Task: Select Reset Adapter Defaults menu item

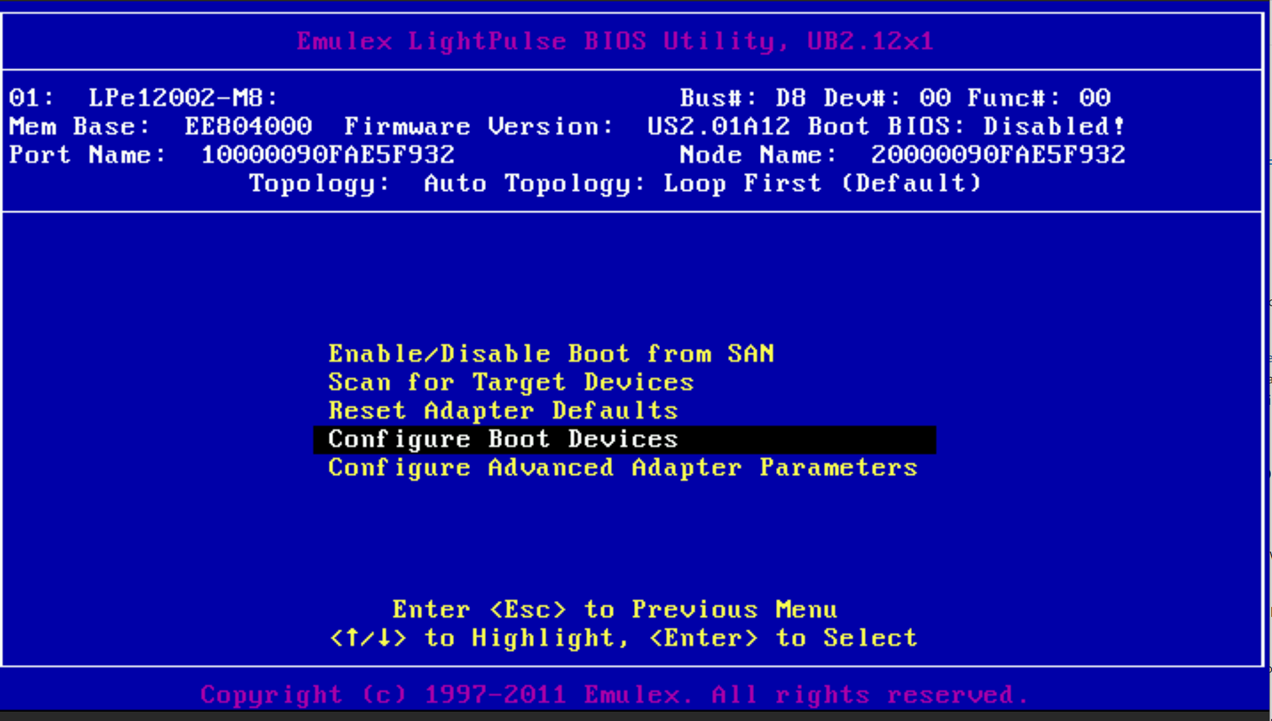Action: click(503, 411)
